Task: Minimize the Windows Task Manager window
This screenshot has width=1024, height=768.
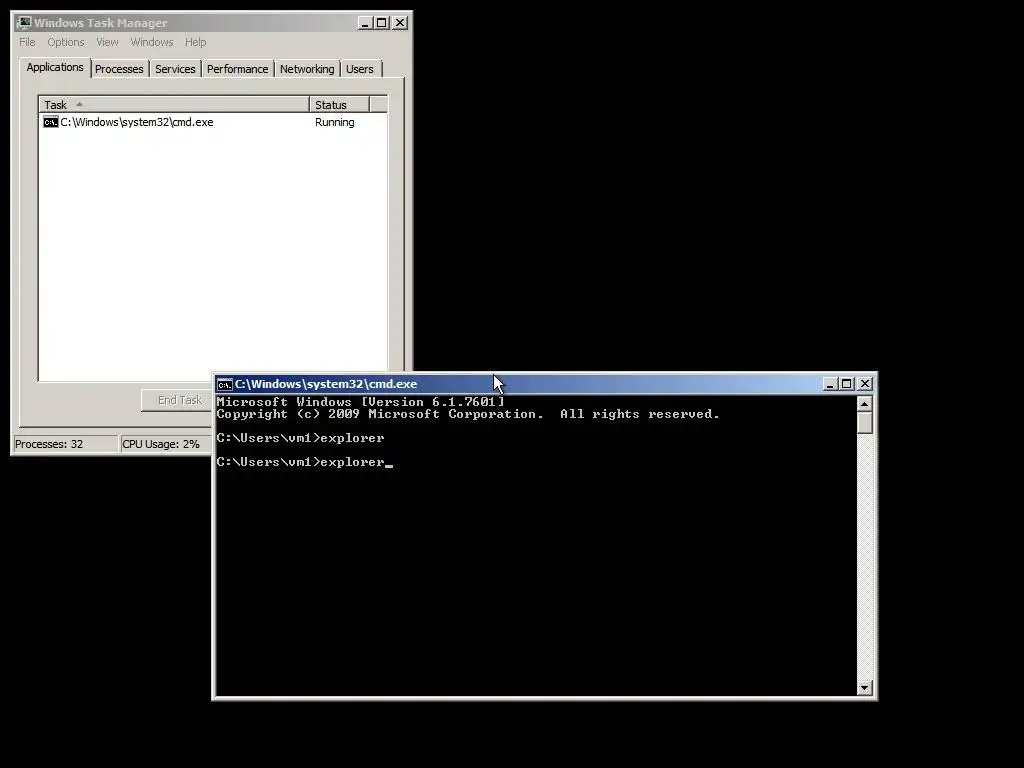Action: [x=366, y=23]
